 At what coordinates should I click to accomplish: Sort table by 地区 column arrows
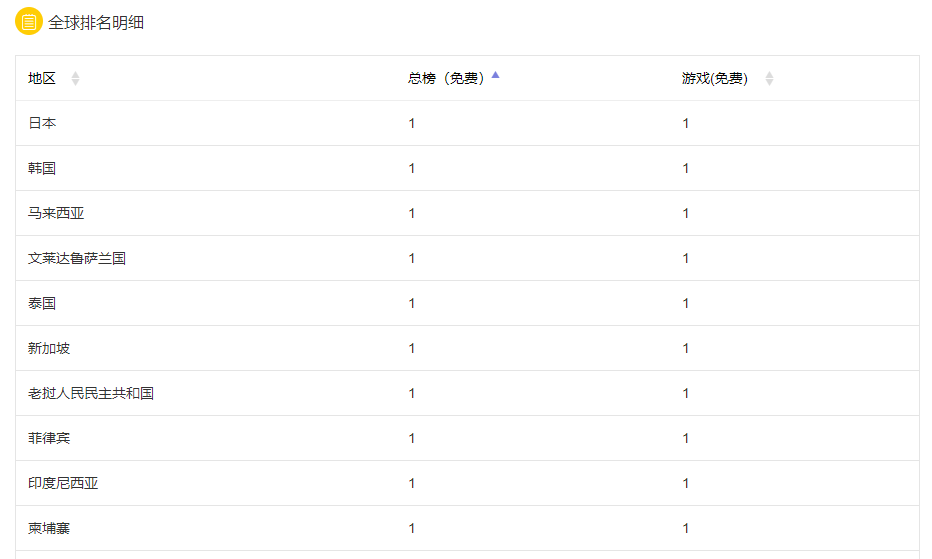[x=75, y=79]
